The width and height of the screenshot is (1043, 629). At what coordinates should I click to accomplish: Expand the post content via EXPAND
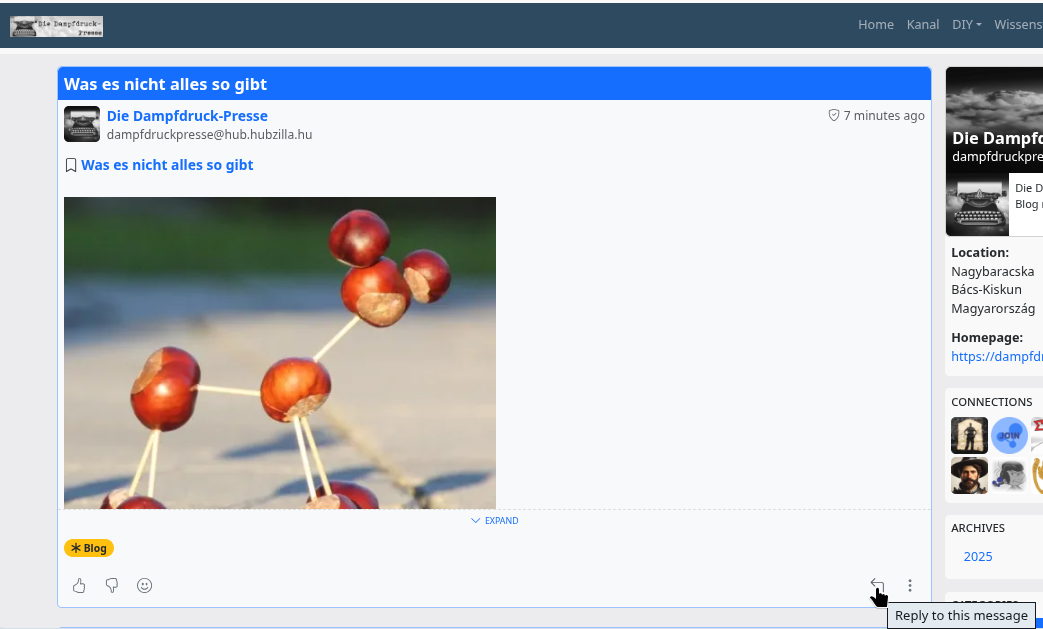click(494, 521)
